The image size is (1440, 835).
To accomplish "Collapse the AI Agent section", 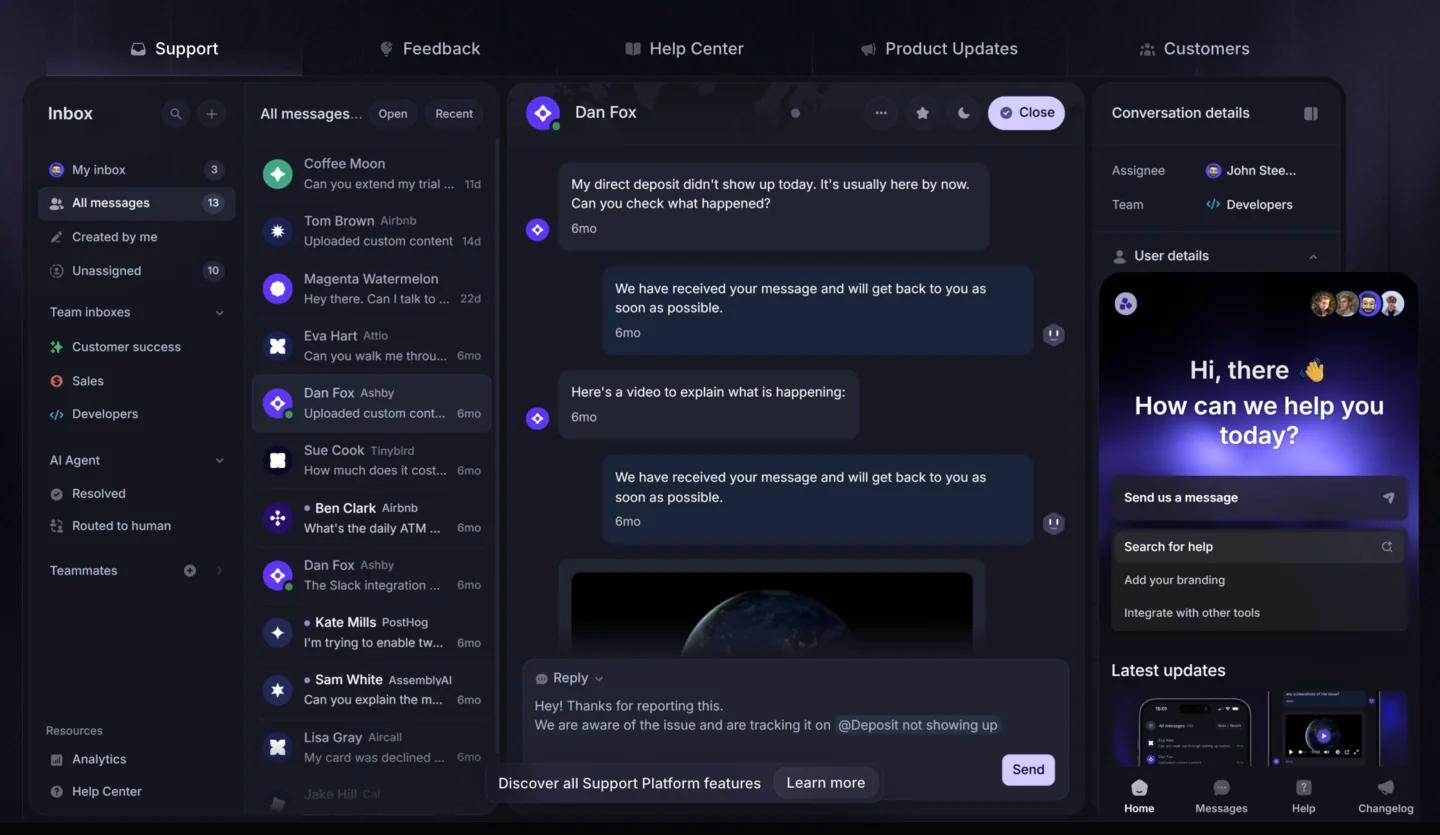I will 219,461.
